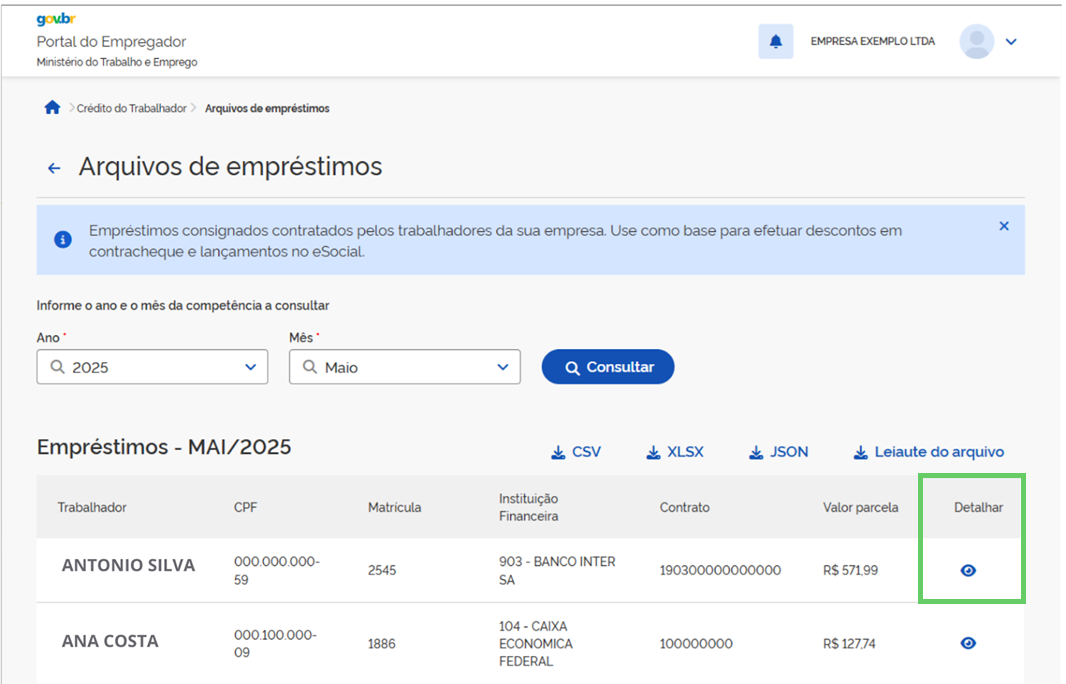Click the info icon in banner
1066x684 pixels.
(63, 239)
